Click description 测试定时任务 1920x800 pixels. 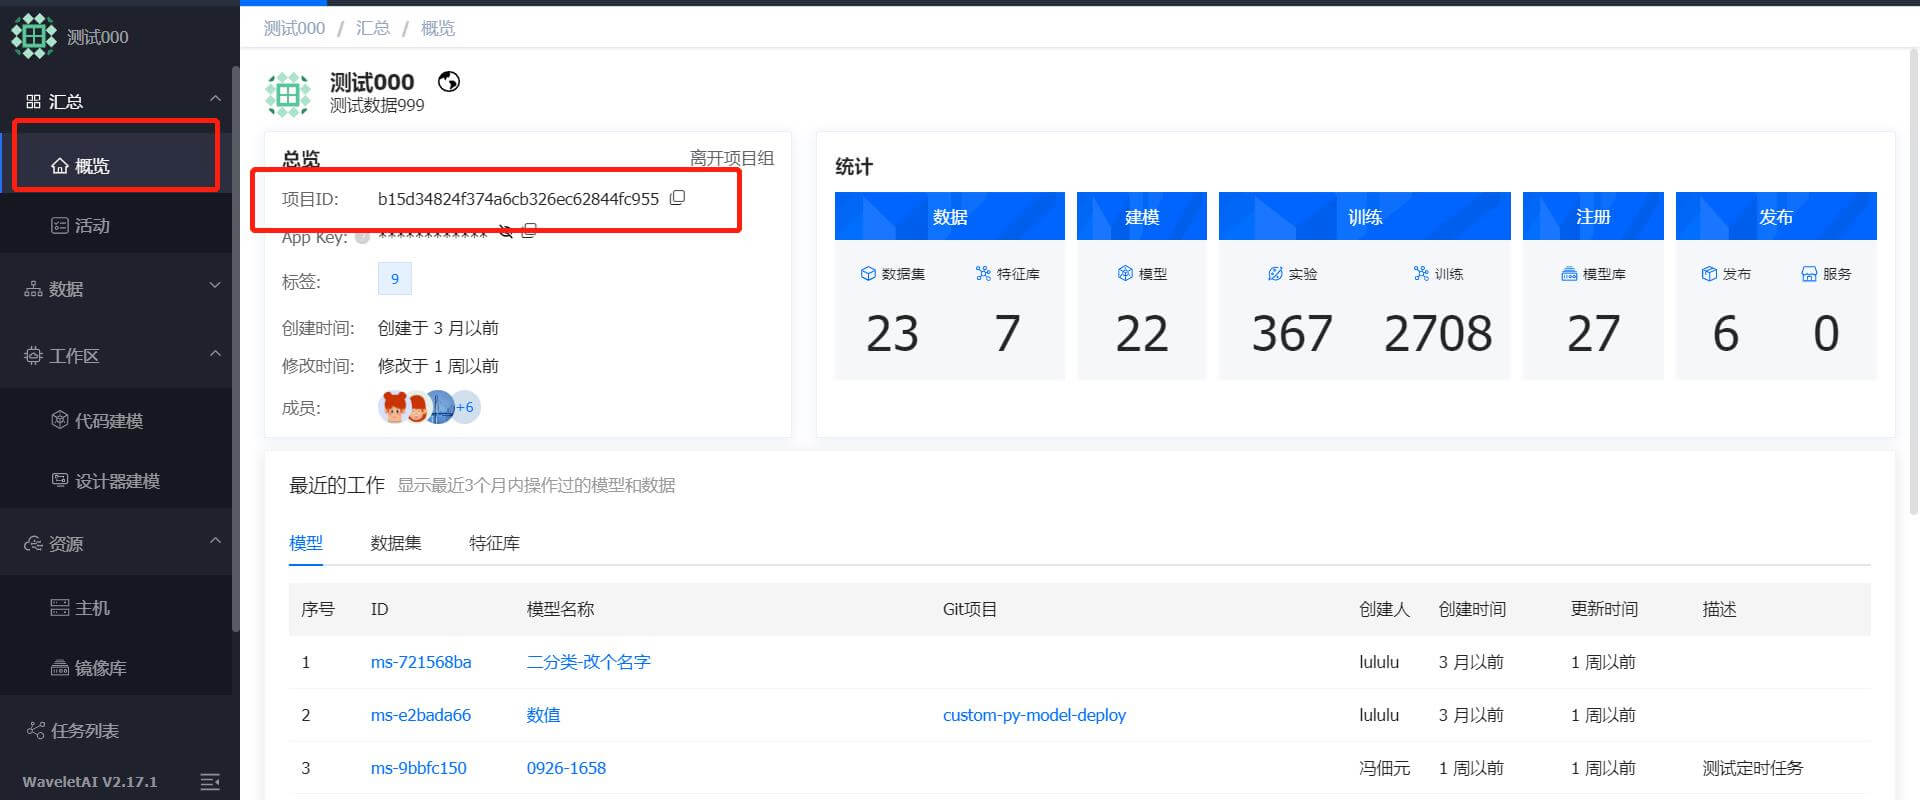click(x=1753, y=768)
